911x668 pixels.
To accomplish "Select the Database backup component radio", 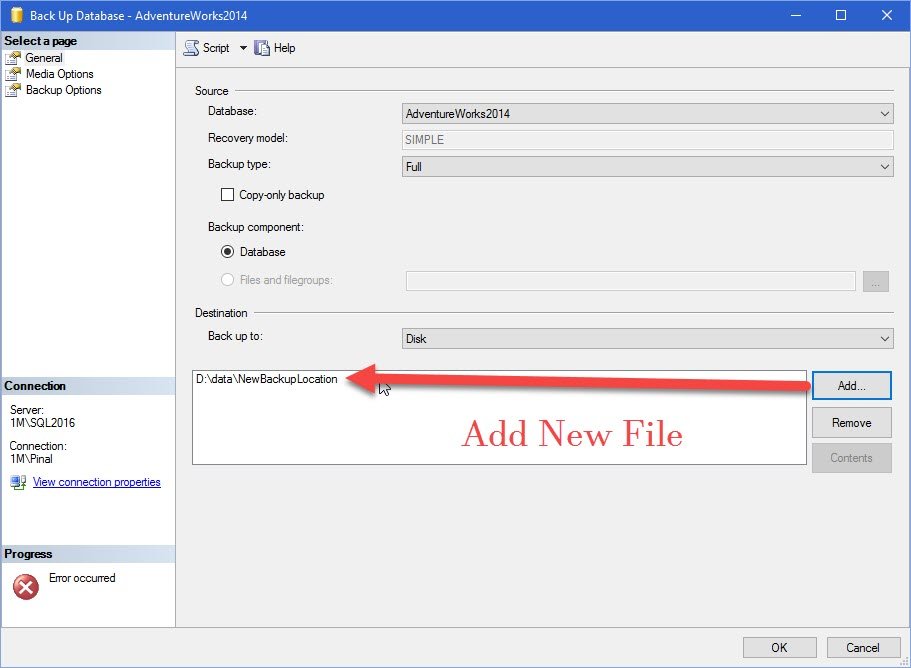I will click(x=227, y=252).
